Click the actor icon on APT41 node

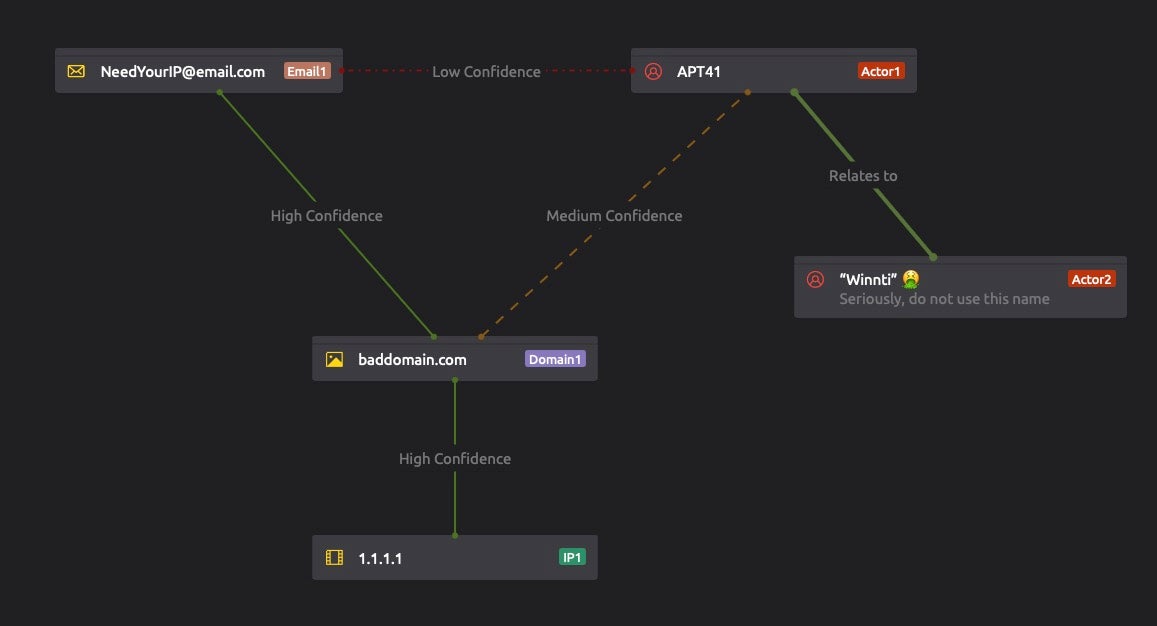click(653, 72)
